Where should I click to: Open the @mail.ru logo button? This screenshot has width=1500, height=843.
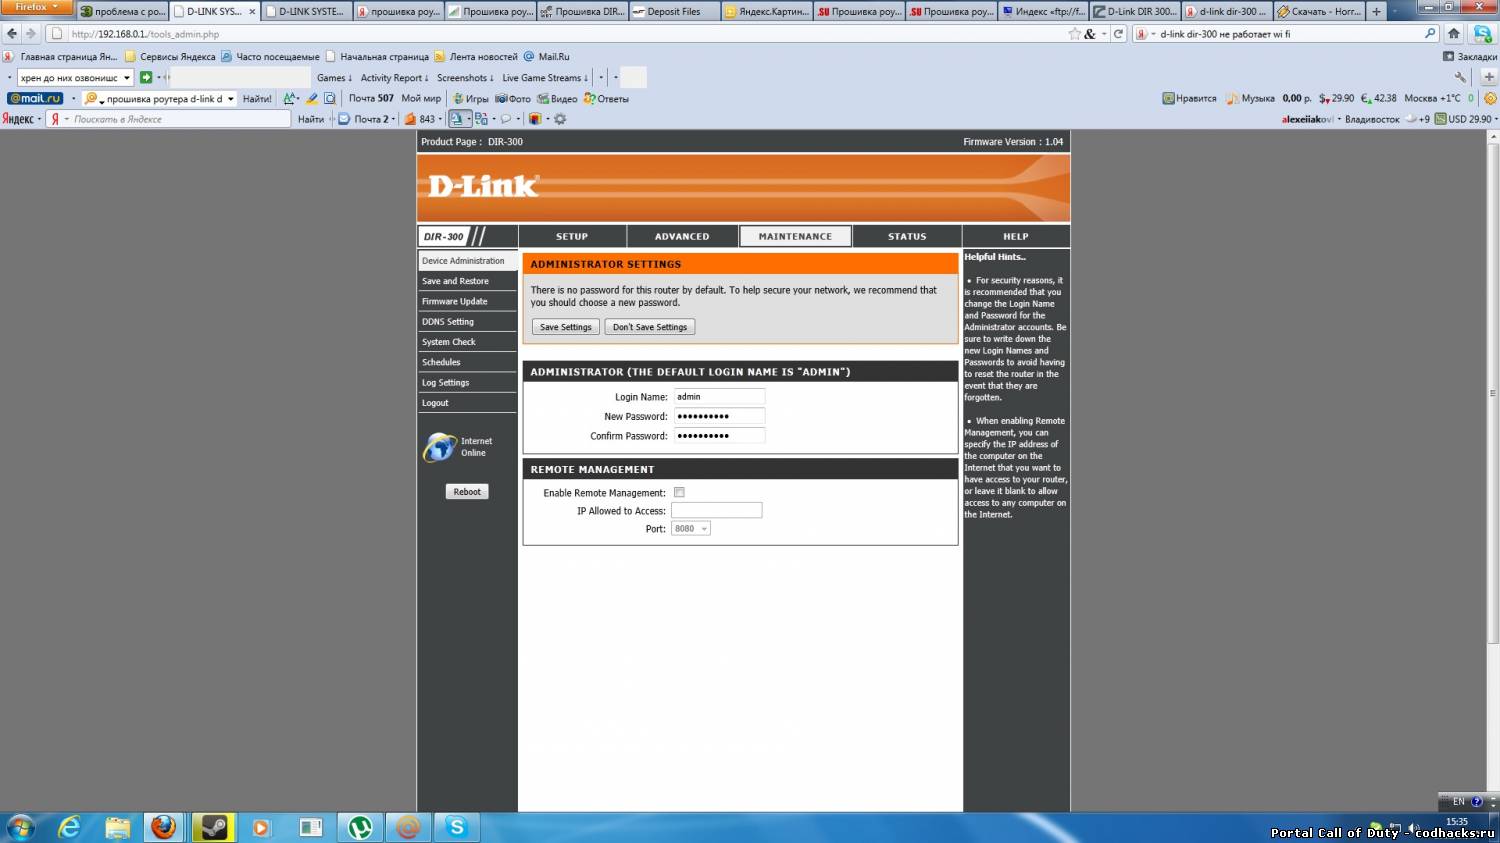pos(35,98)
